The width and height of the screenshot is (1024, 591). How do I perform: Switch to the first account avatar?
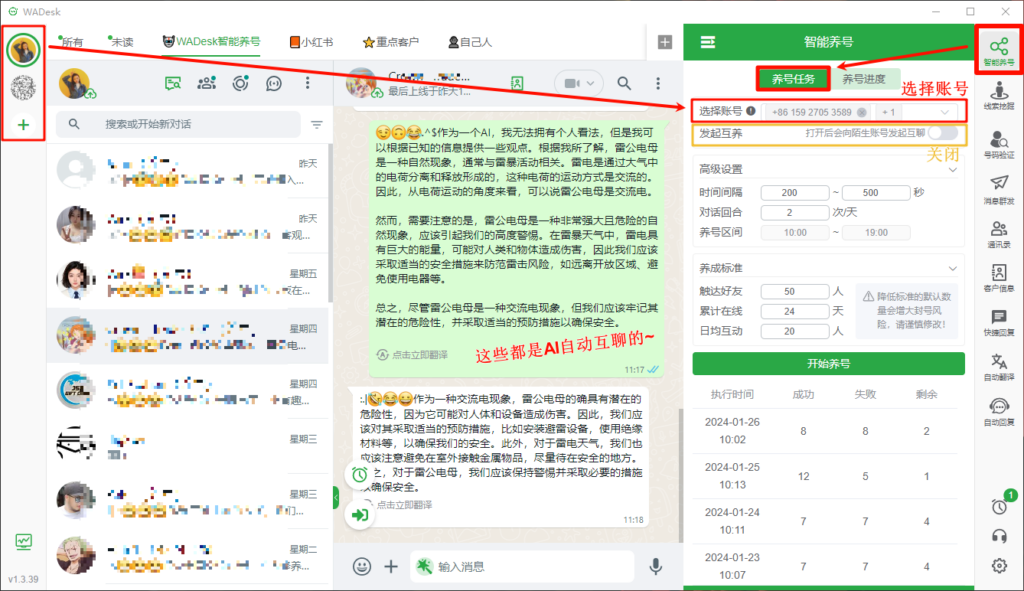coord(24,50)
